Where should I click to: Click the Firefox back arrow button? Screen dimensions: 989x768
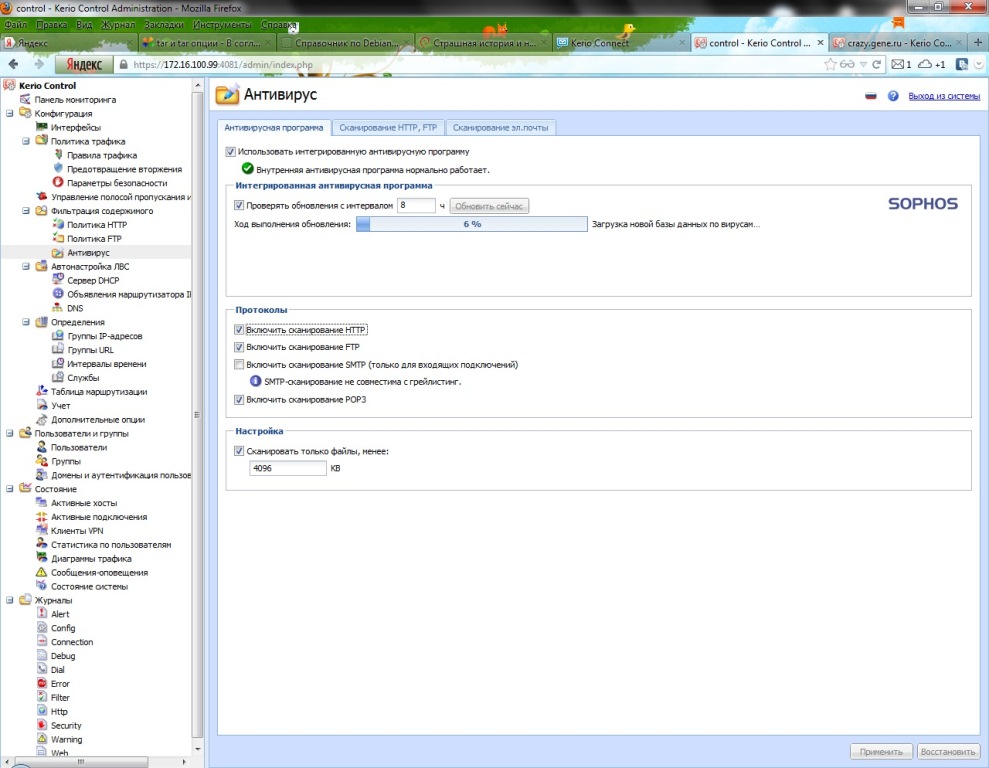click(x=15, y=64)
